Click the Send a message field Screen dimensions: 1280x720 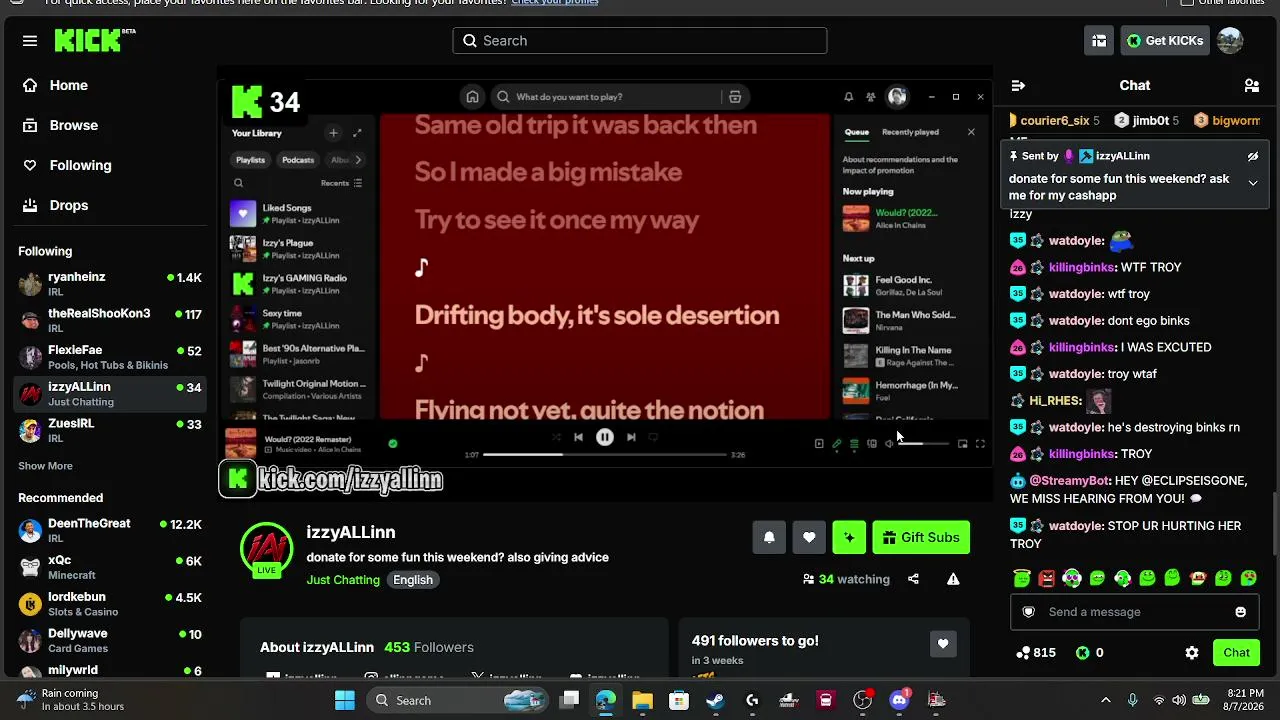point(1134,612)
